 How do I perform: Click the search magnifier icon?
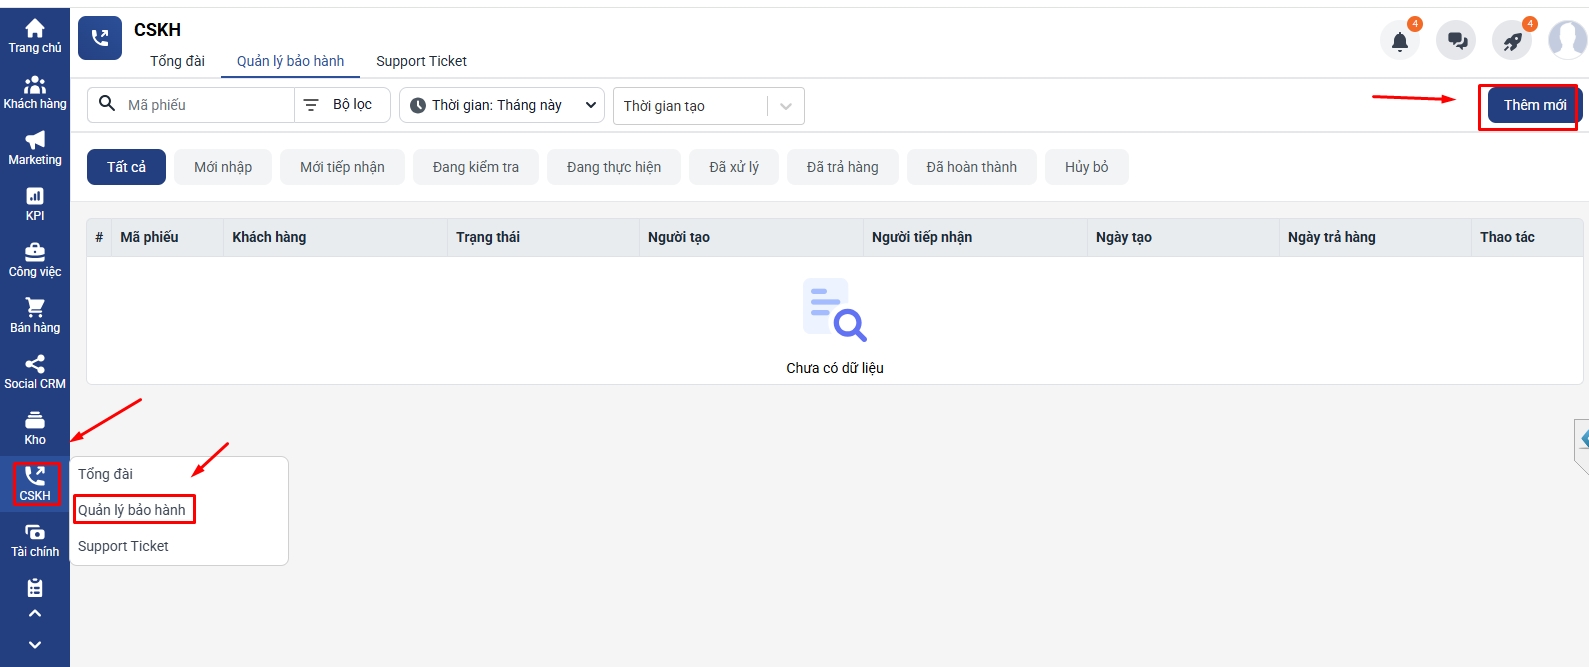pos(107,104)
